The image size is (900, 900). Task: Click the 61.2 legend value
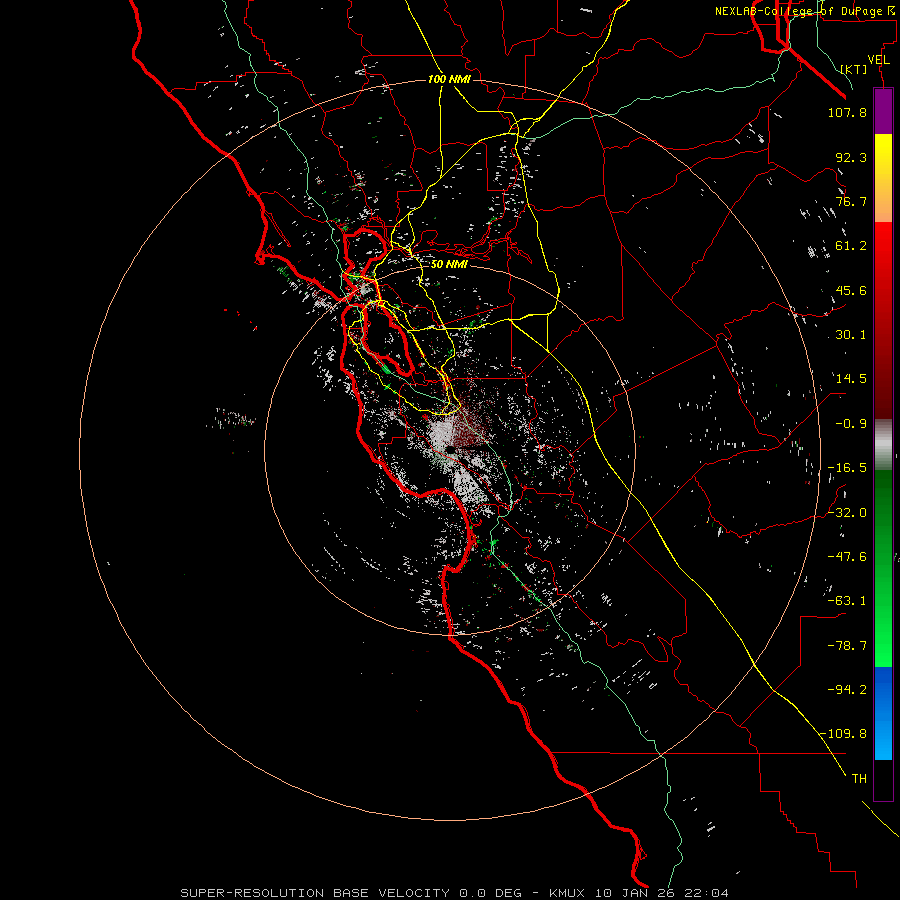coord(851,246)
